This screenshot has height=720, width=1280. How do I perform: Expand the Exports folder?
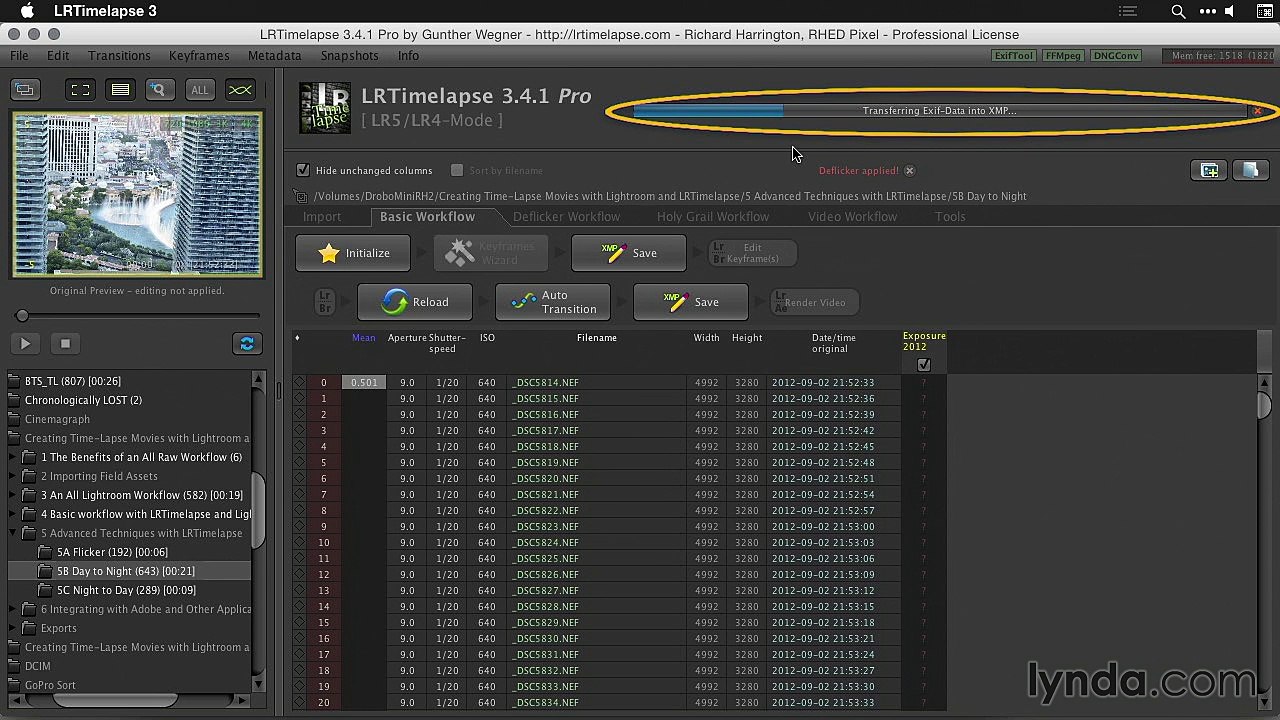(14, 628)
